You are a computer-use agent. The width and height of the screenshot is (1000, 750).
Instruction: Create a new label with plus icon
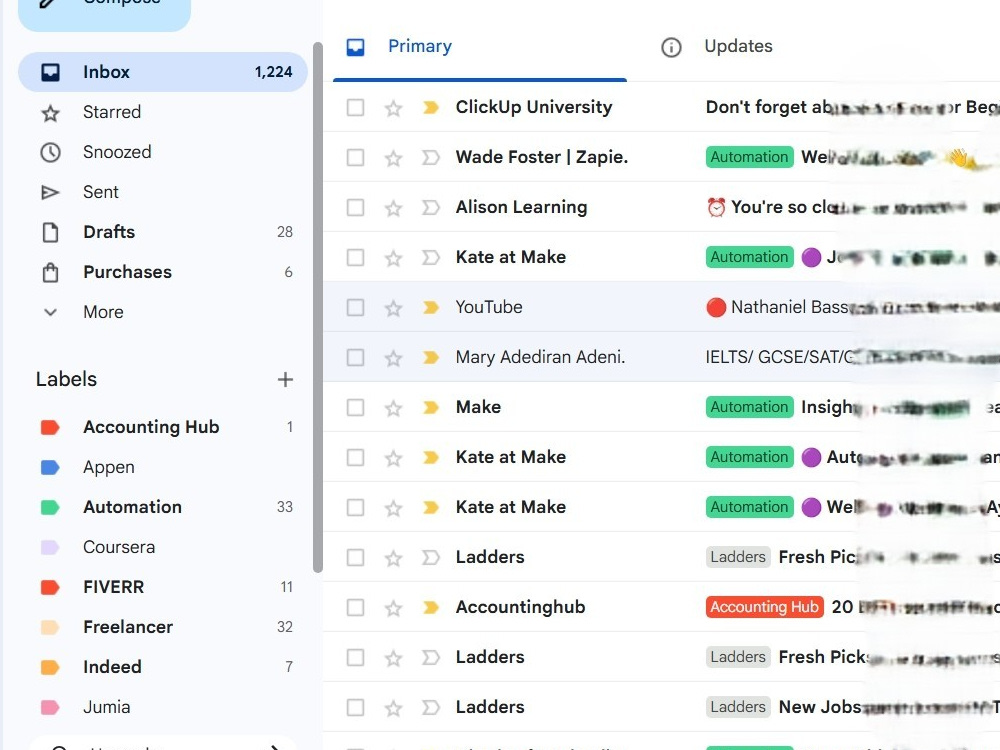click(x=285, y=379)
